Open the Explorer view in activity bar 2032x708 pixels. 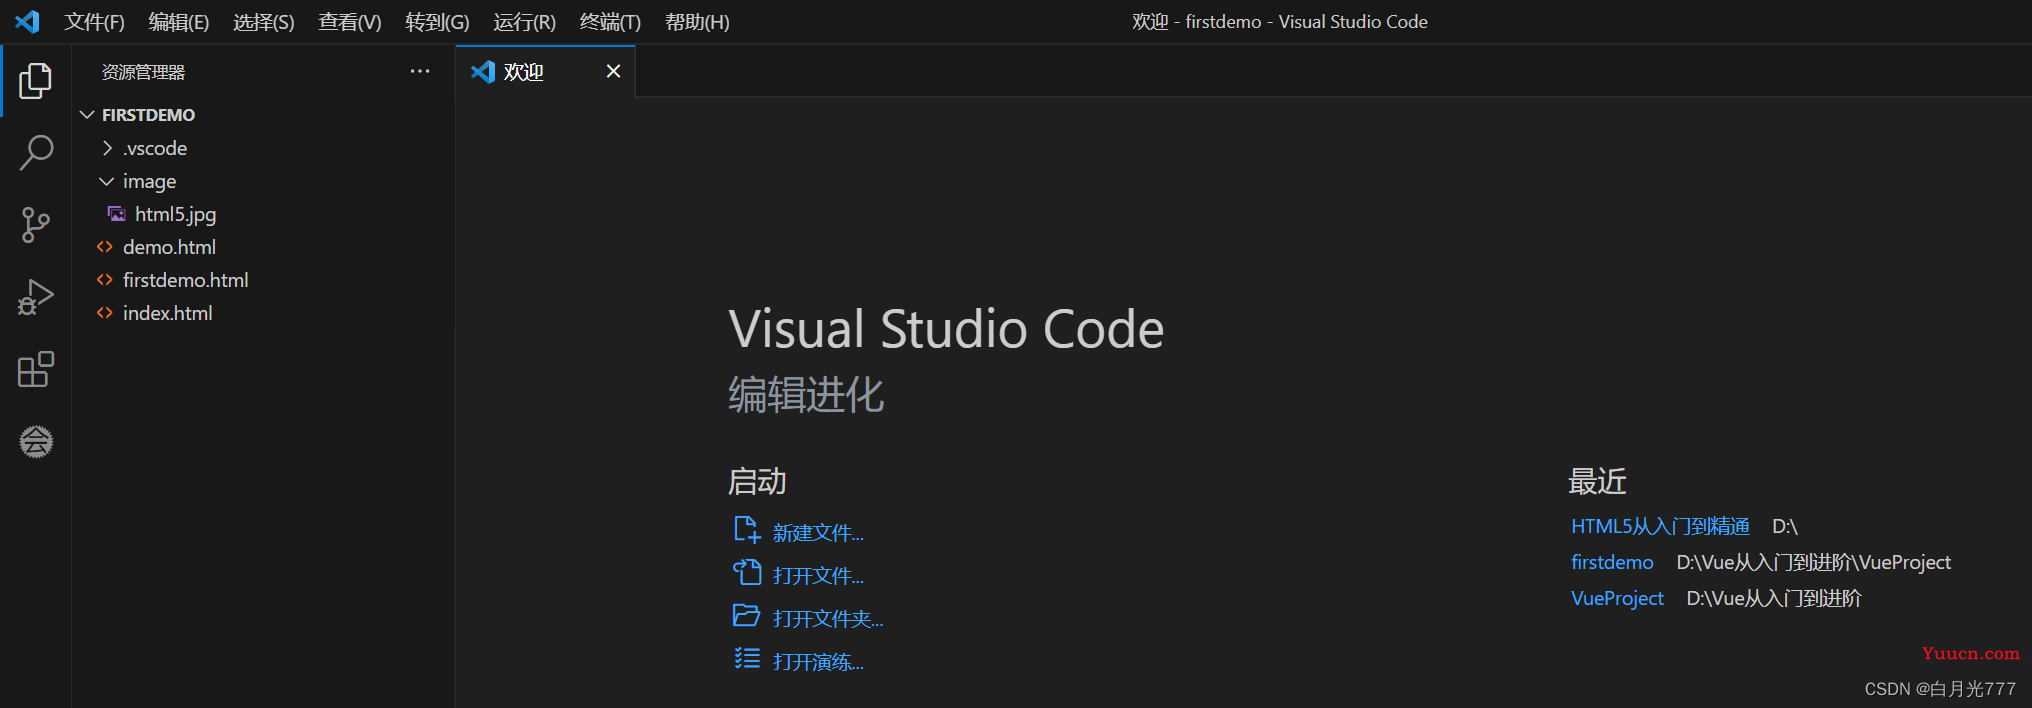pos(35,81)
